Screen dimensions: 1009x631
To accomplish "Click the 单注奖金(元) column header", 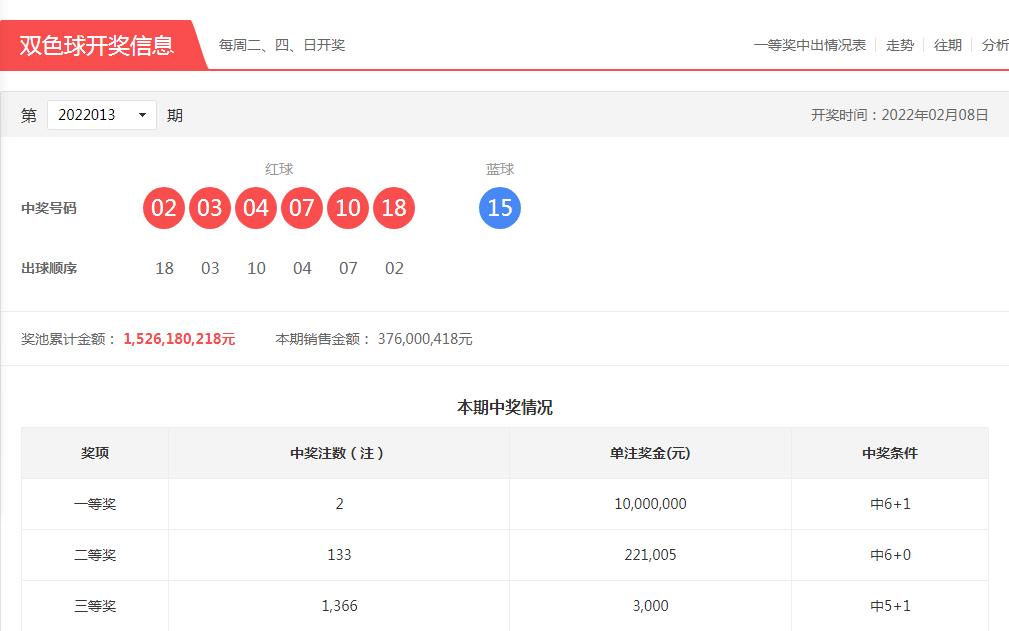I will 650,453.
